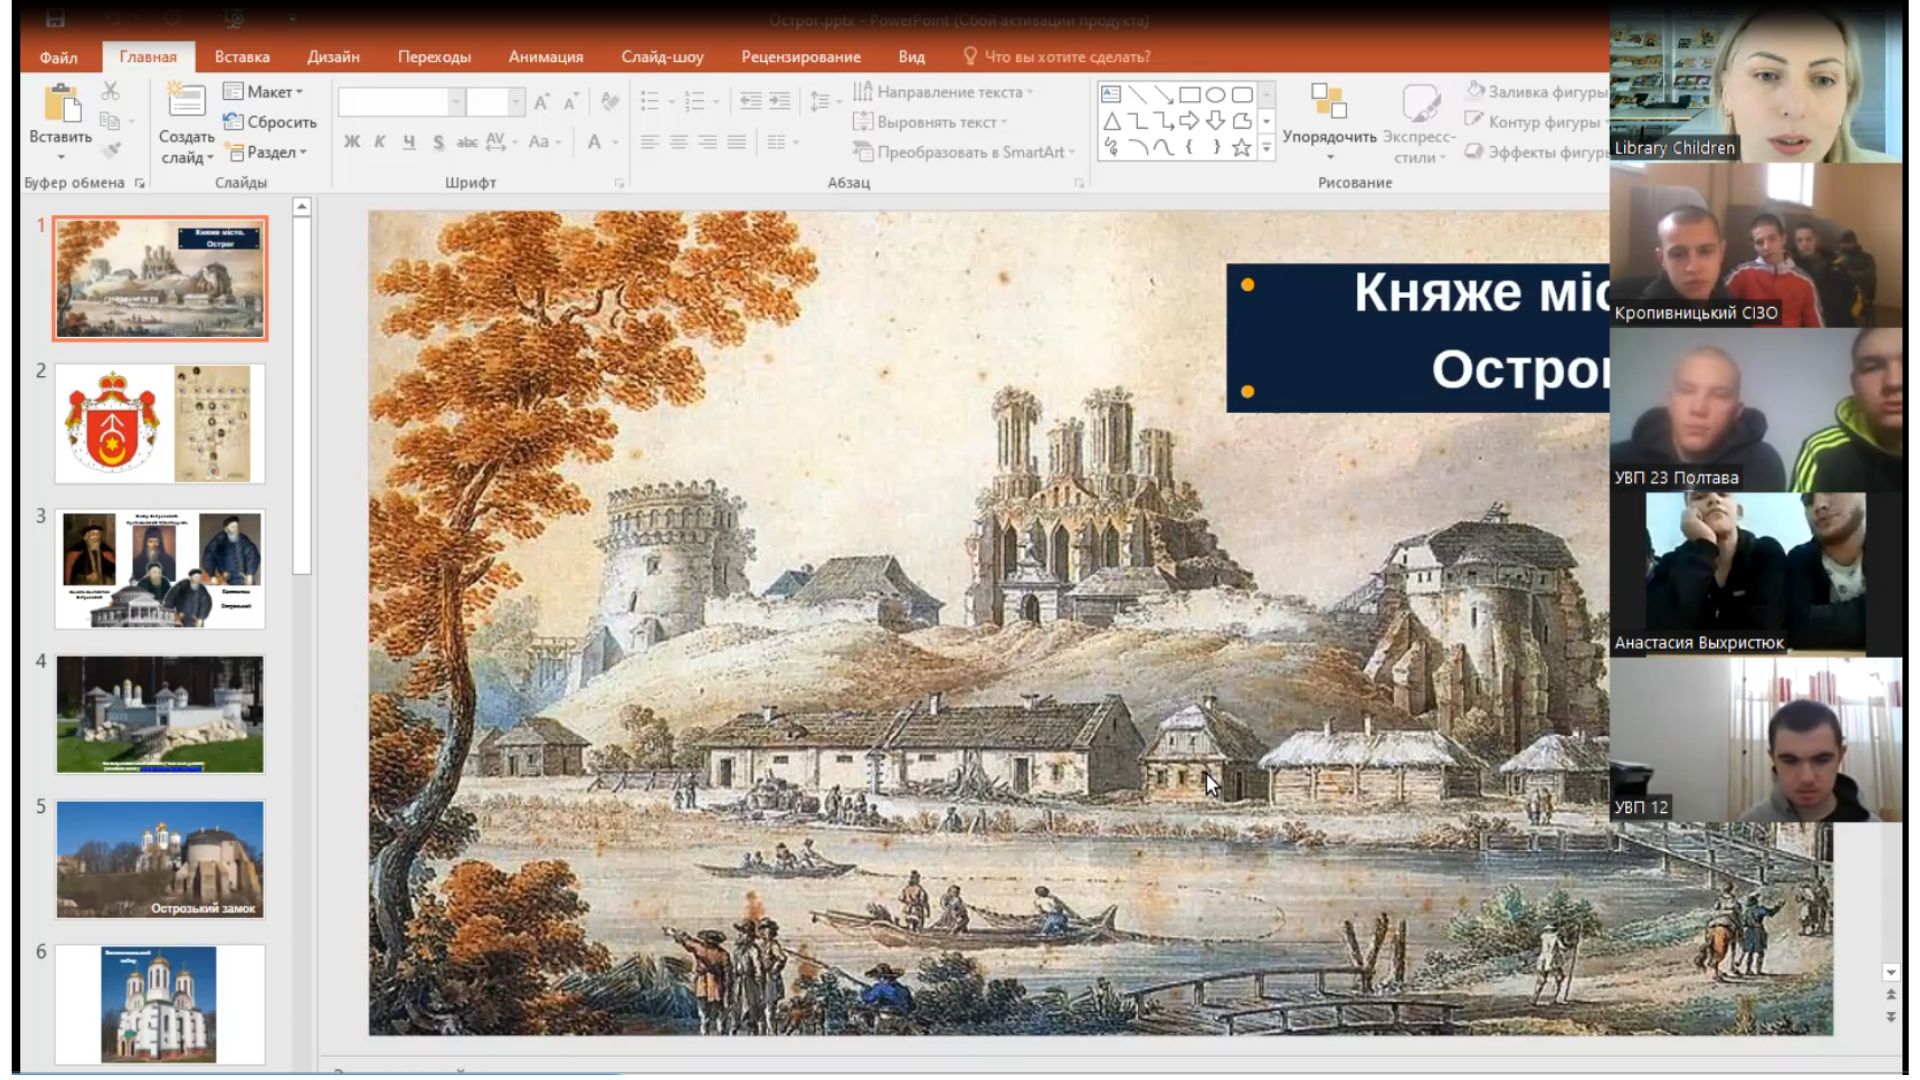Switch to the Слайд-шоу tab

coord(662,57)
